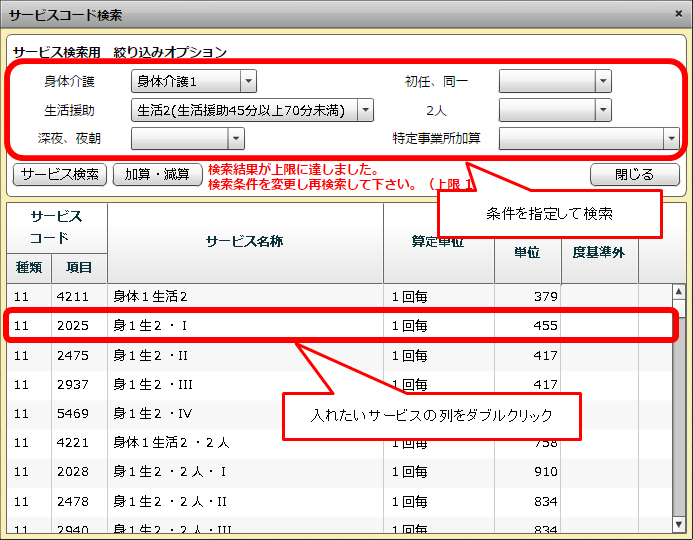Click the 加算・減算 button
This screenshot has width=693, height=540.
[x=158, y=174]
